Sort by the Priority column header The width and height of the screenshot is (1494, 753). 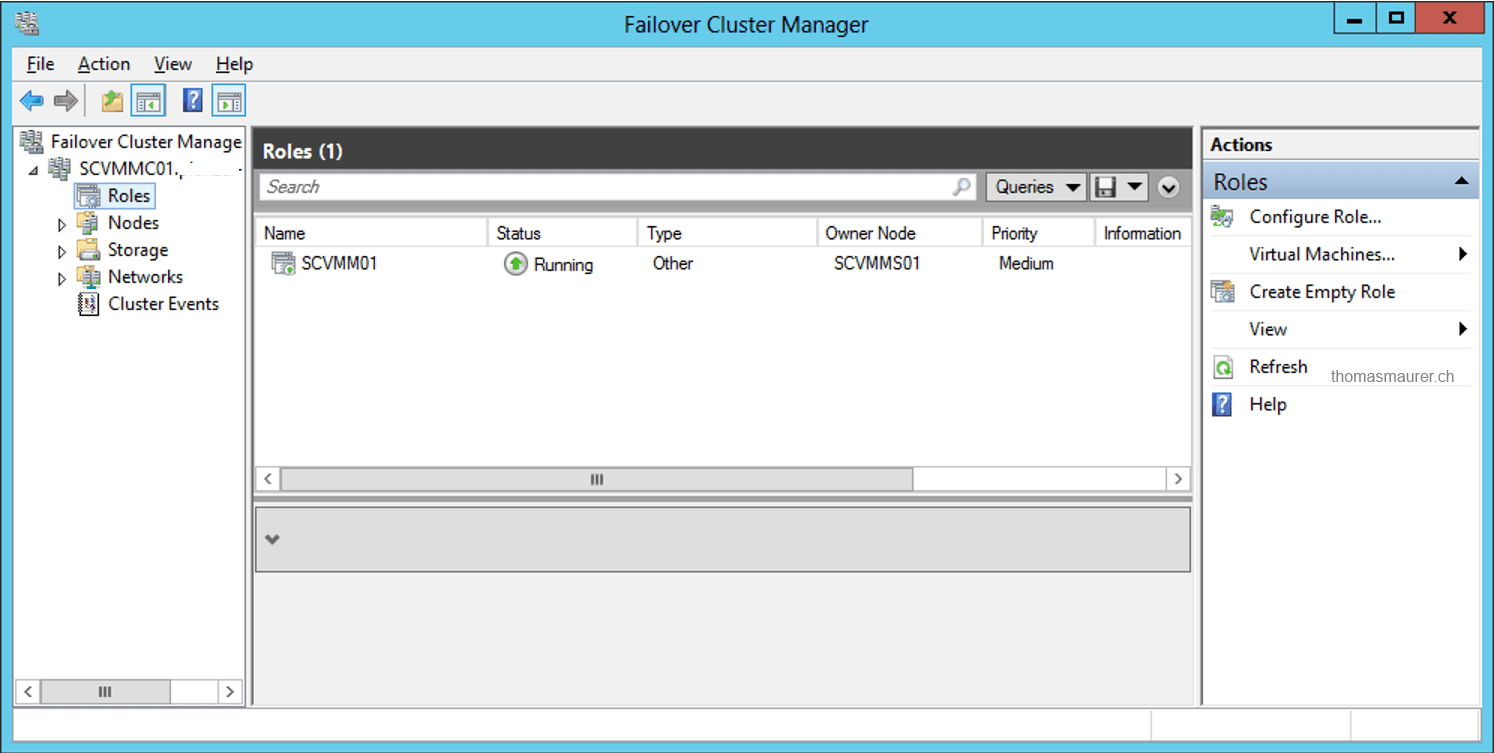pos(1039,233)
